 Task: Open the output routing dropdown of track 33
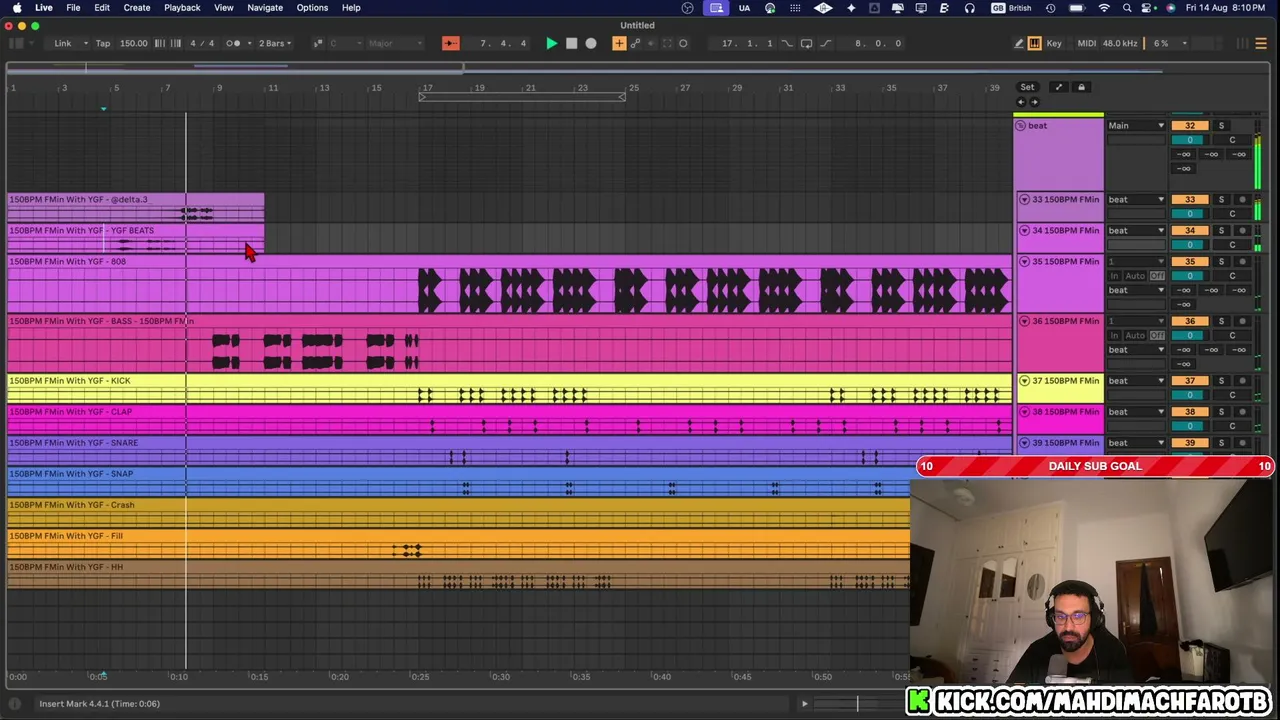(x=1136, y=200)
